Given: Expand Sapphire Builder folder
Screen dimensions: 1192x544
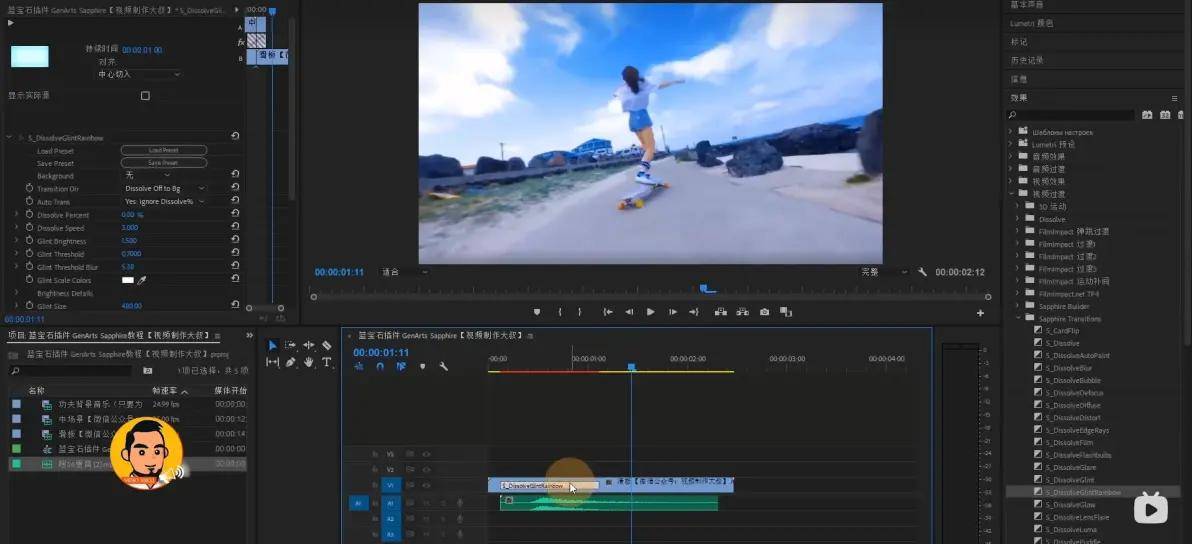Looking at the screenshot, I should pyautogui.click(x=1019, y=306).
